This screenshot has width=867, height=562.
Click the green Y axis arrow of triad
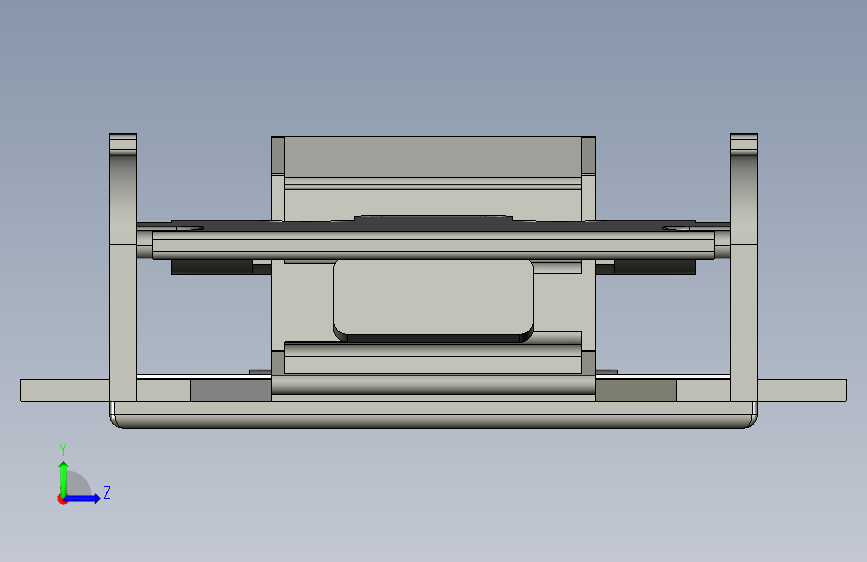(x=64, y=479)
